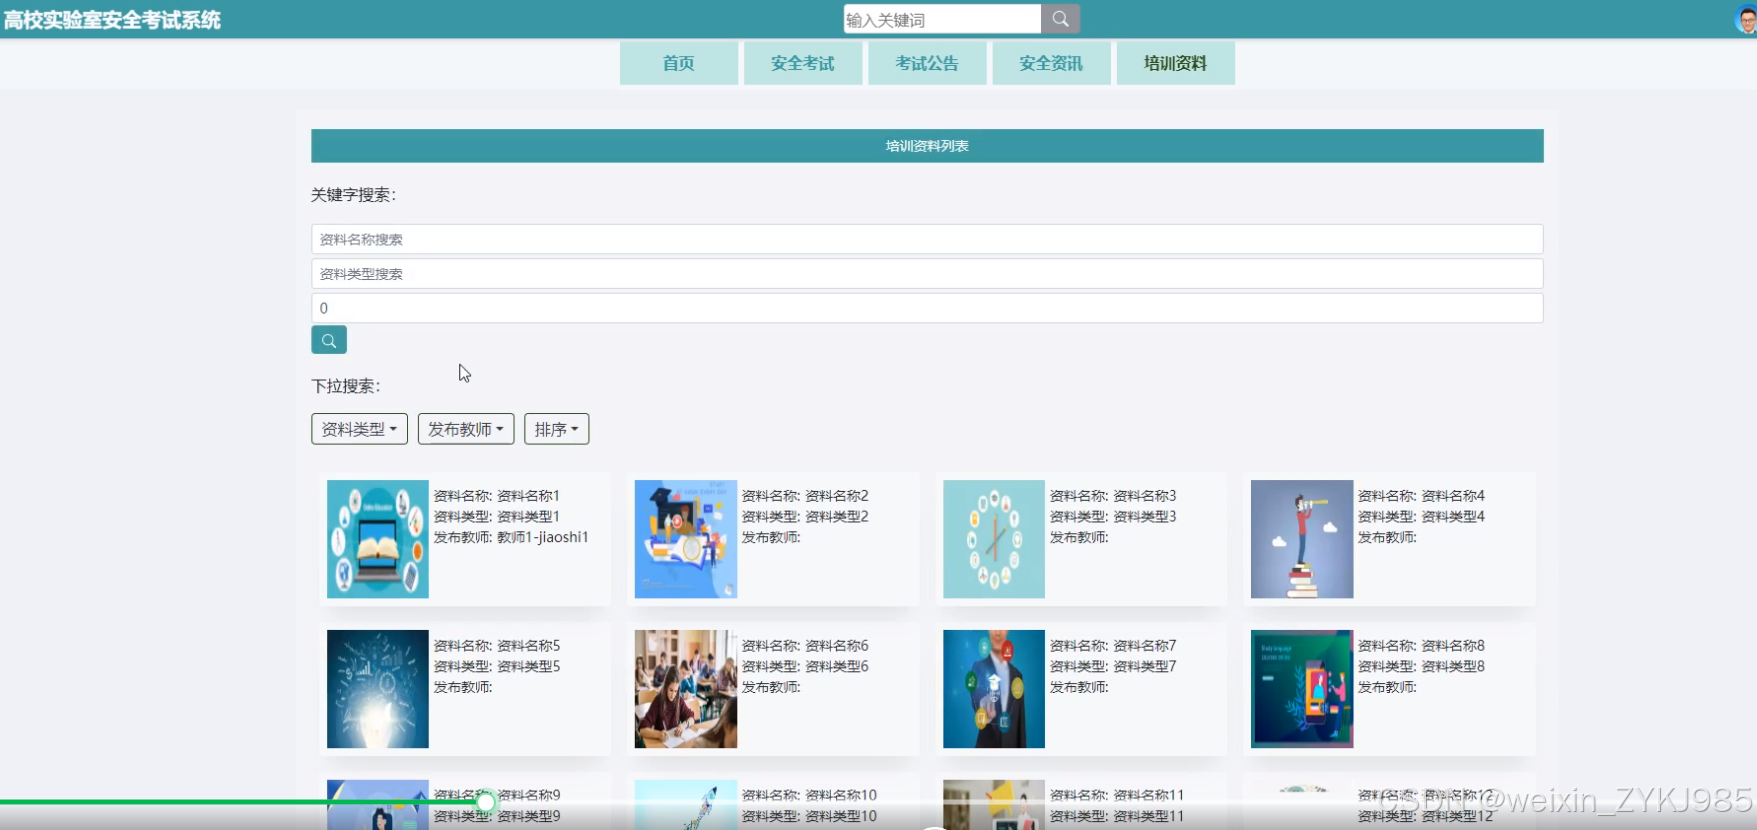
Task: Click the text 资料类型: 资料类型4
Action: coord(1421,517)
